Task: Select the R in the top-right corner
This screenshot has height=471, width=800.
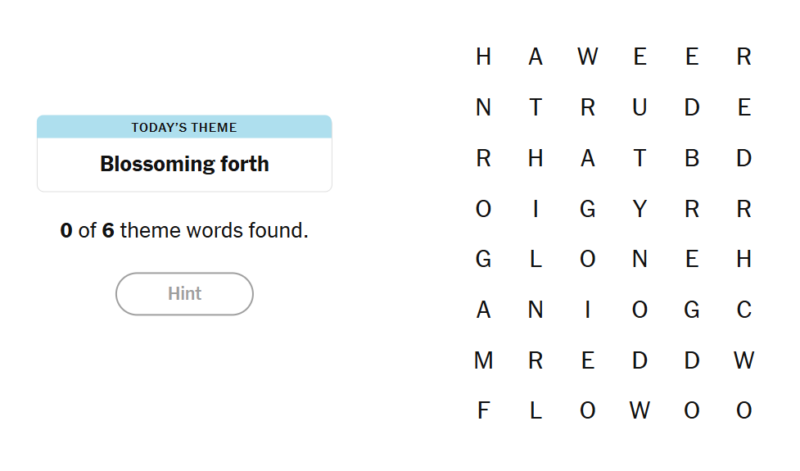Action: 744,57
